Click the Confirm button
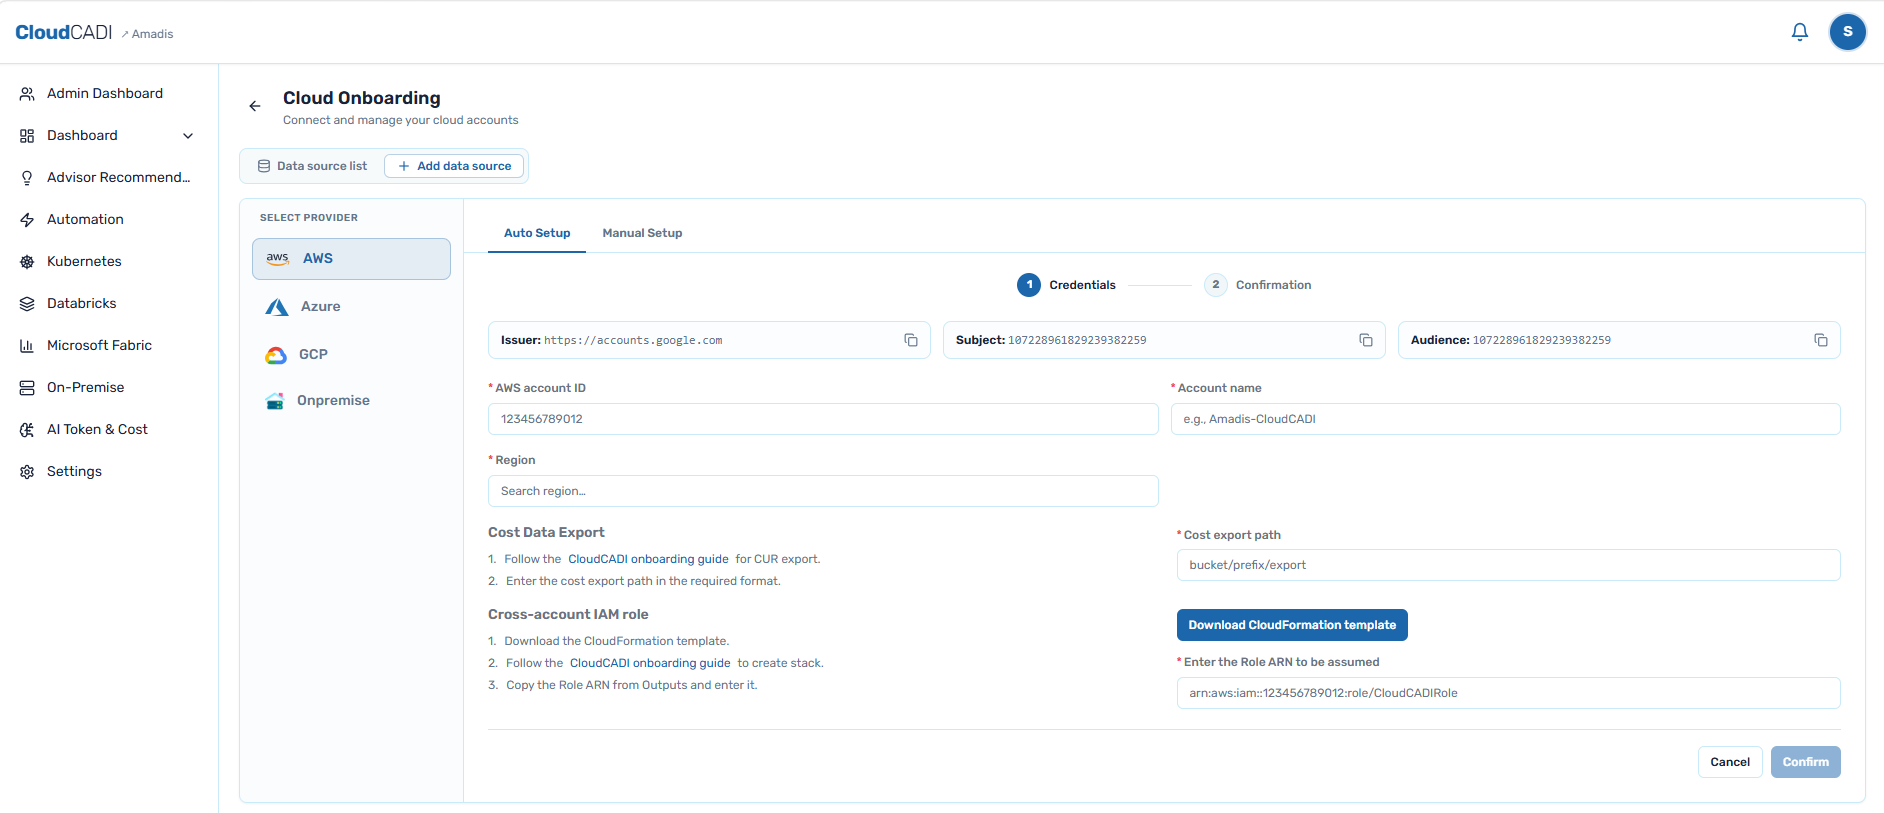 [x=1806, y=762]
